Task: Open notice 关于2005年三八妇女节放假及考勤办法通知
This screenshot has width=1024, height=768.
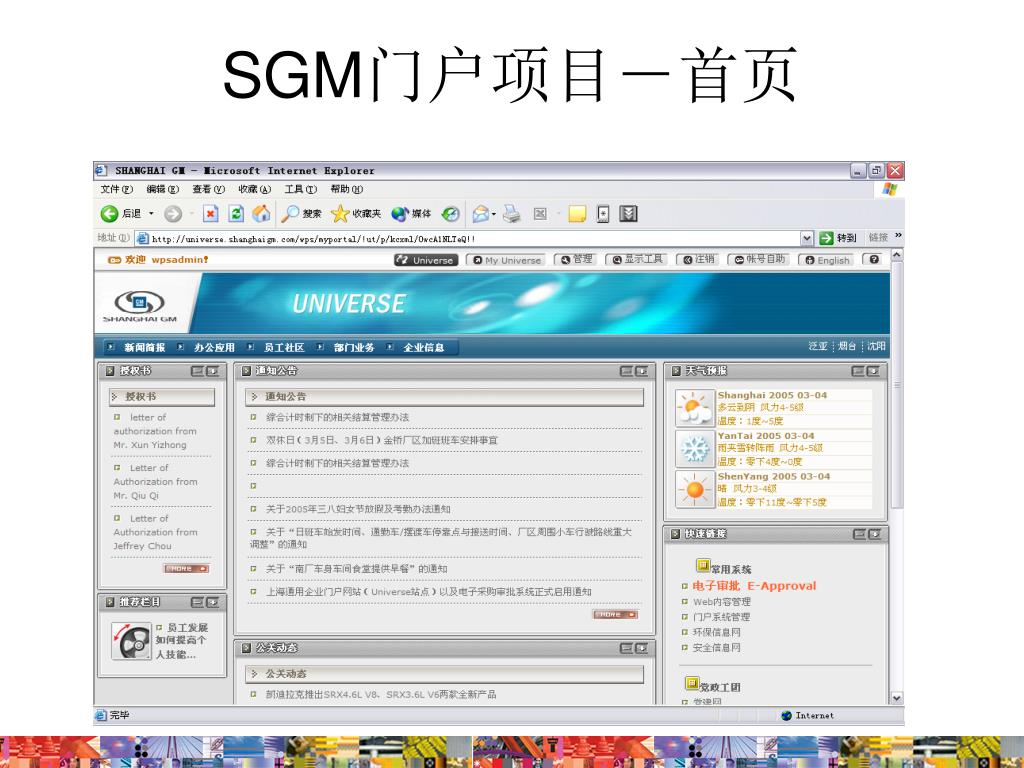Action: (x=358, y=509)
